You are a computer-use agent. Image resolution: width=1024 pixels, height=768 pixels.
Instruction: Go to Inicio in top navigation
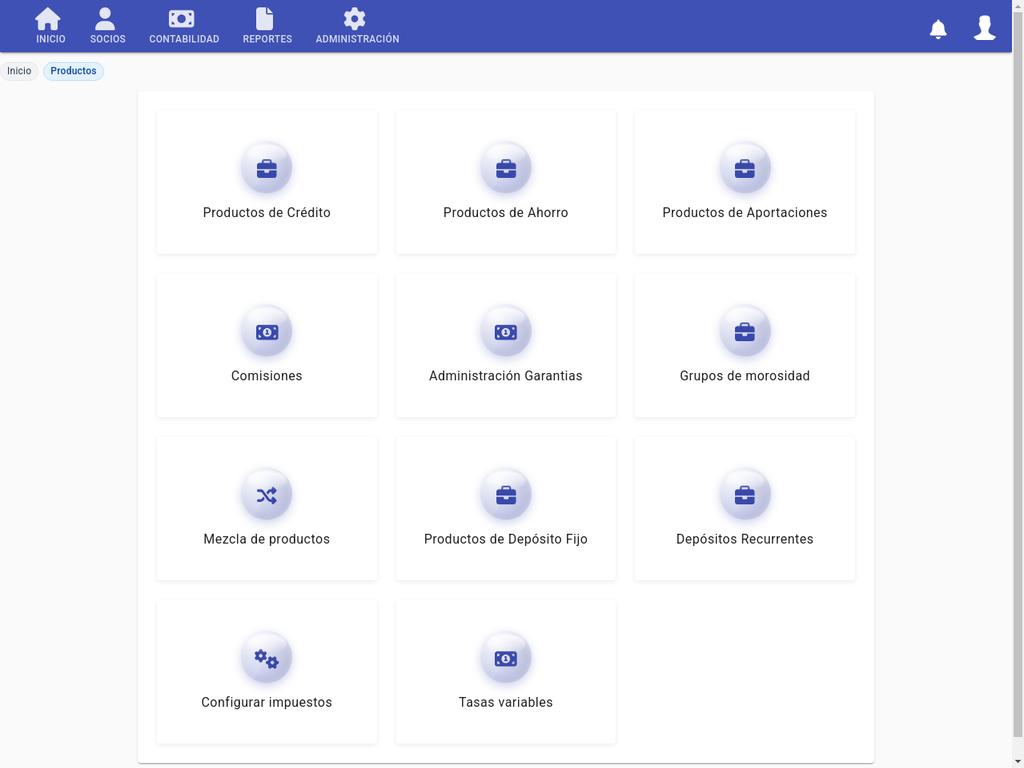tap(50, 26)
